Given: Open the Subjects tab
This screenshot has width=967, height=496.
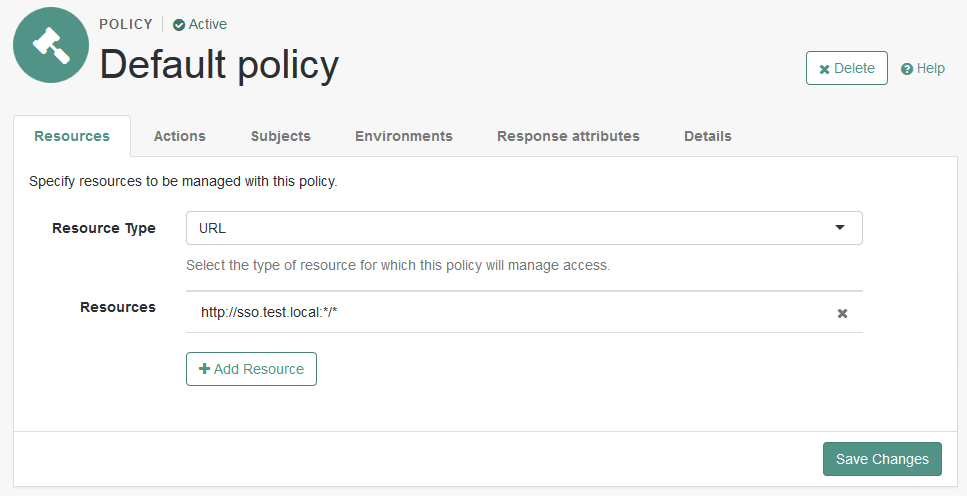Looking at the screenshot, I should (x=280, y=136).
